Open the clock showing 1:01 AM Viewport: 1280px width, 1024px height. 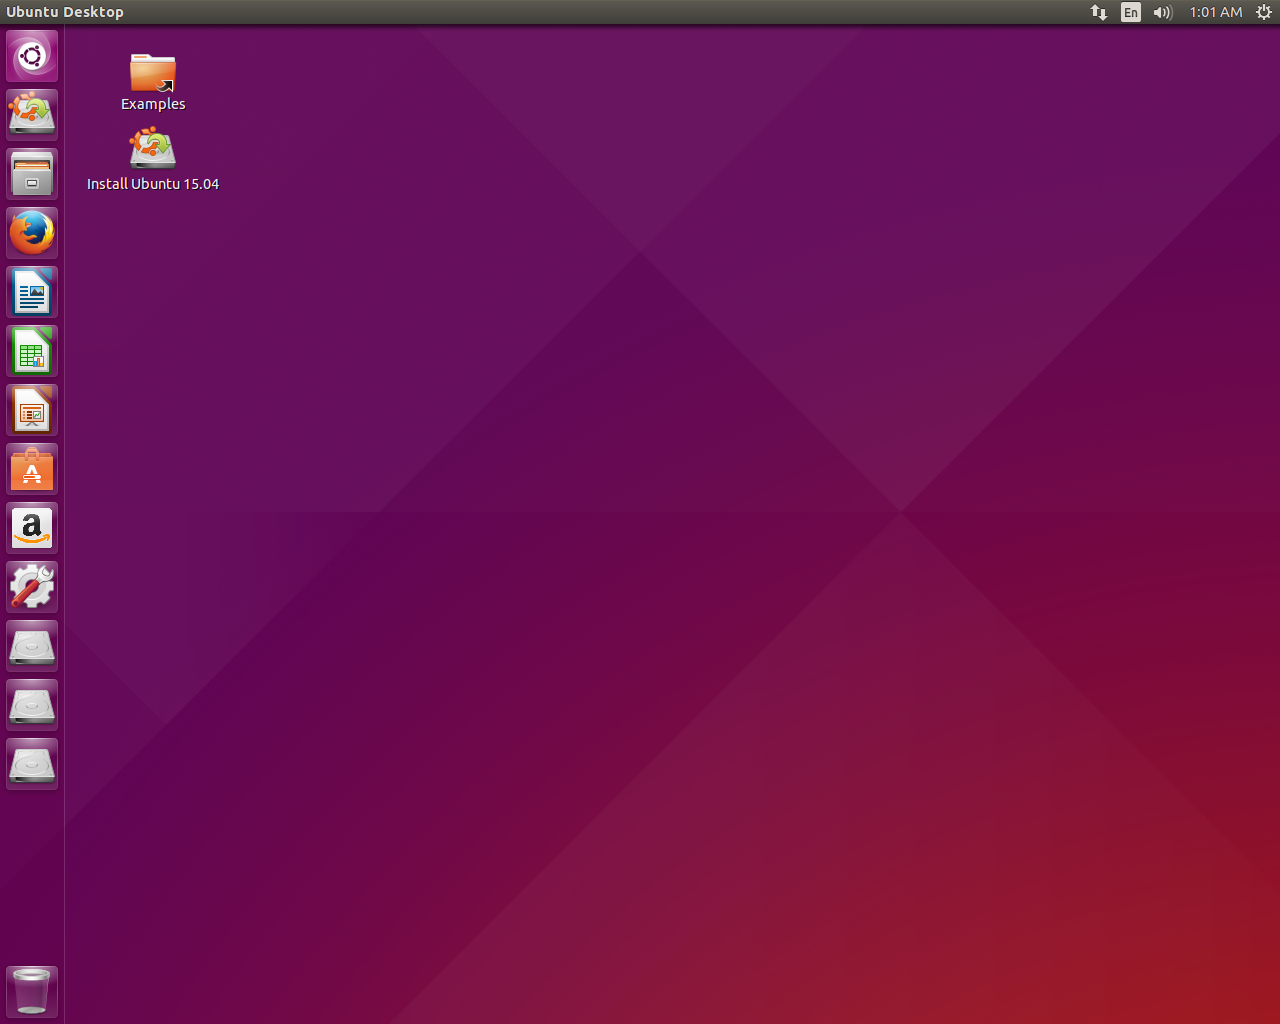[x=1215, y=12]
